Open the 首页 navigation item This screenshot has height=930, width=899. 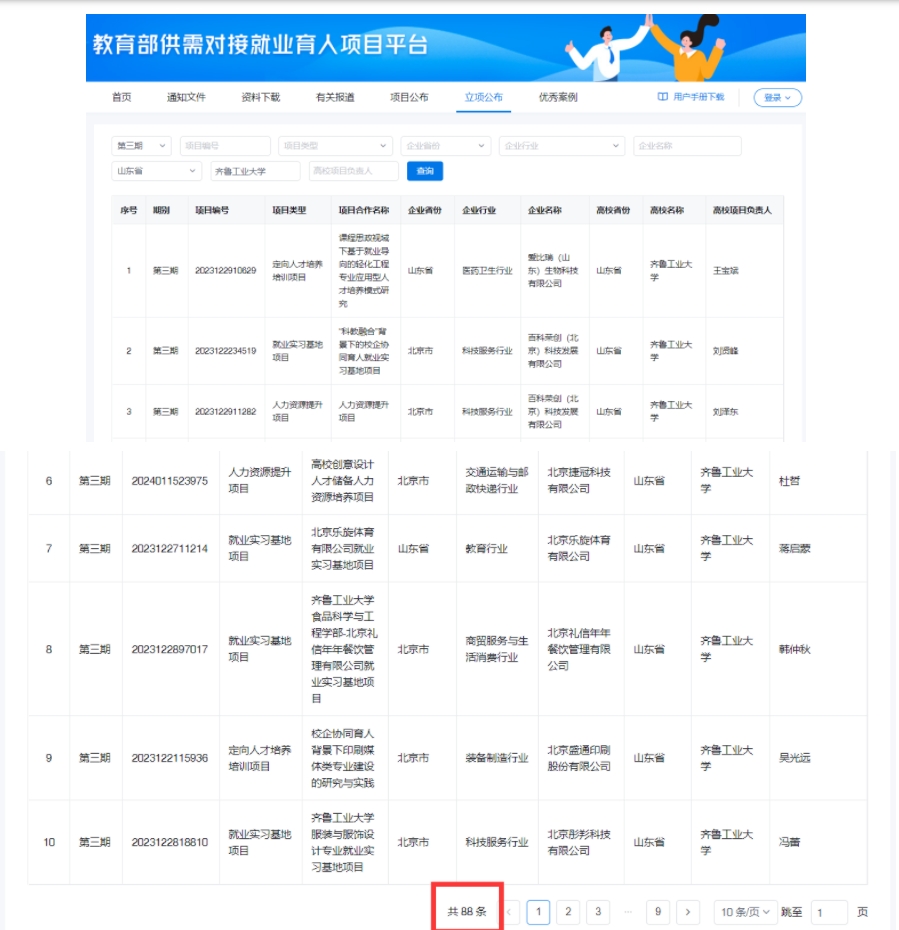tap(122, 97)
